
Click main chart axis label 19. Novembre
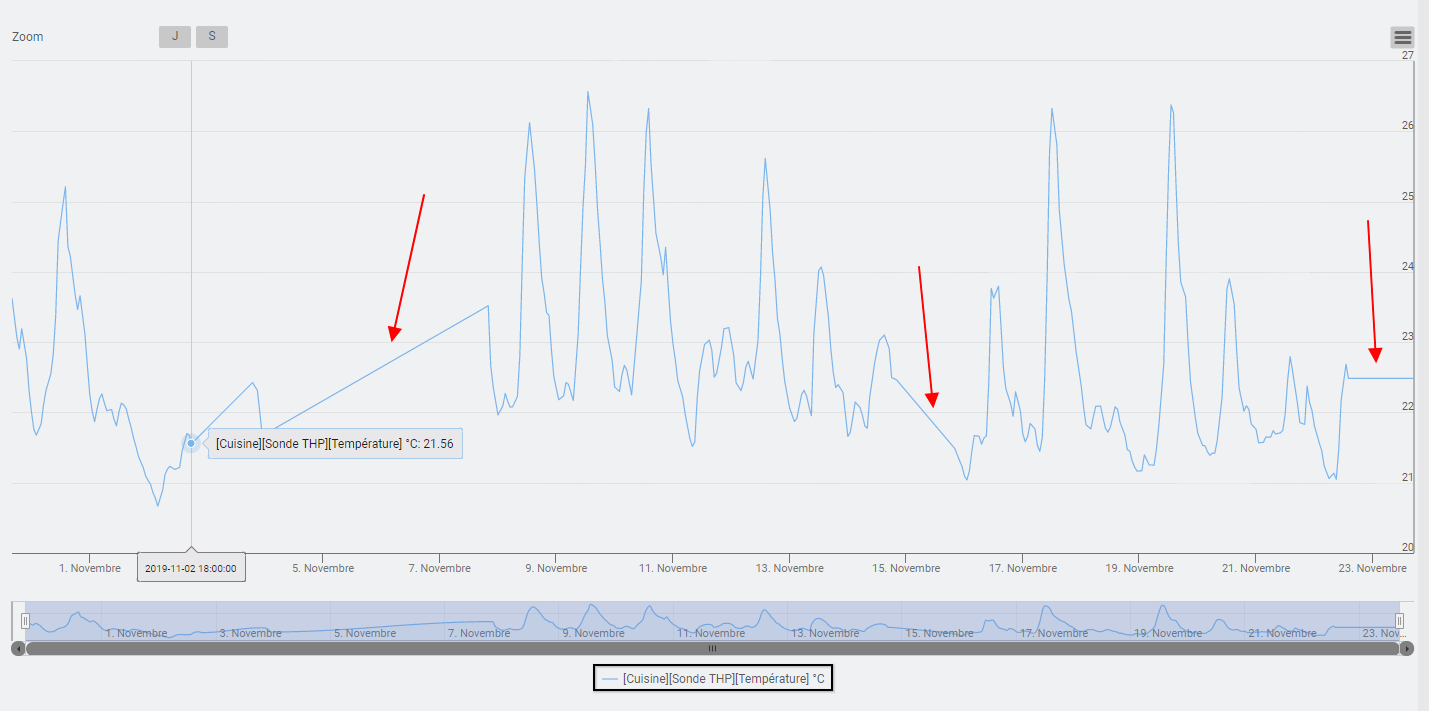click(1140, 568)
